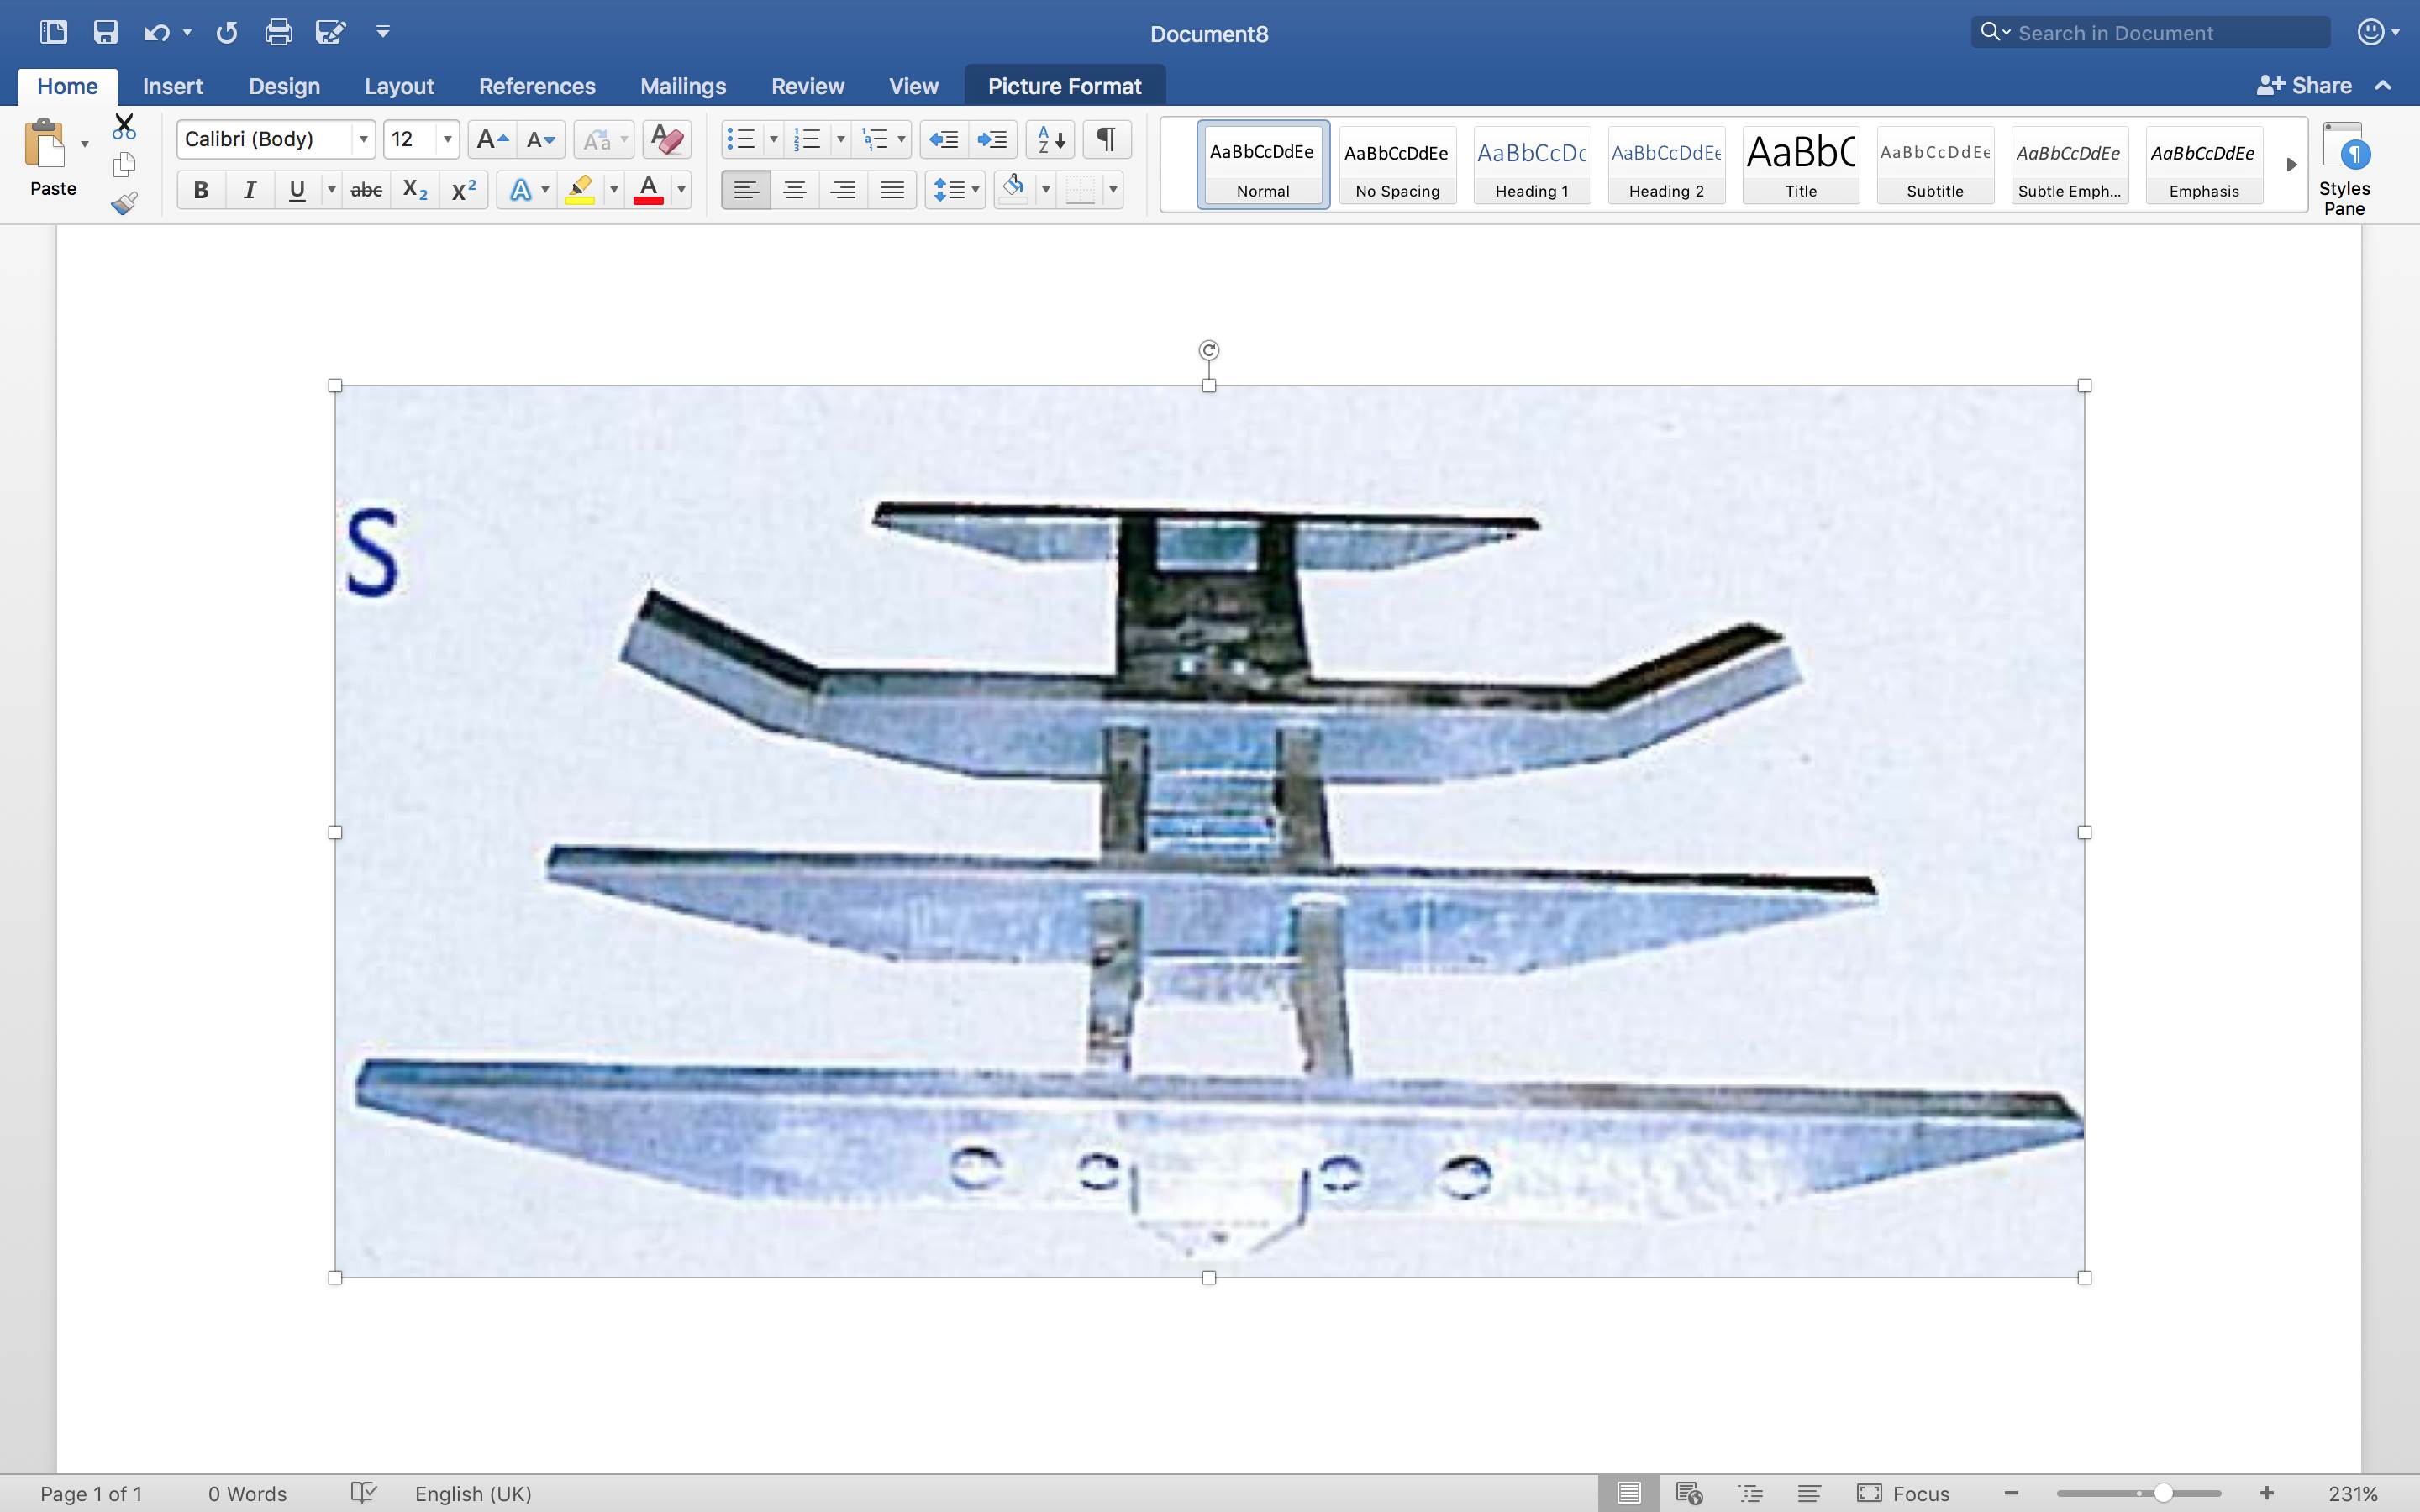Click the Print icon in title bar
Viewport: 2420px width, 1512px height.
click(x=278, y=32)
